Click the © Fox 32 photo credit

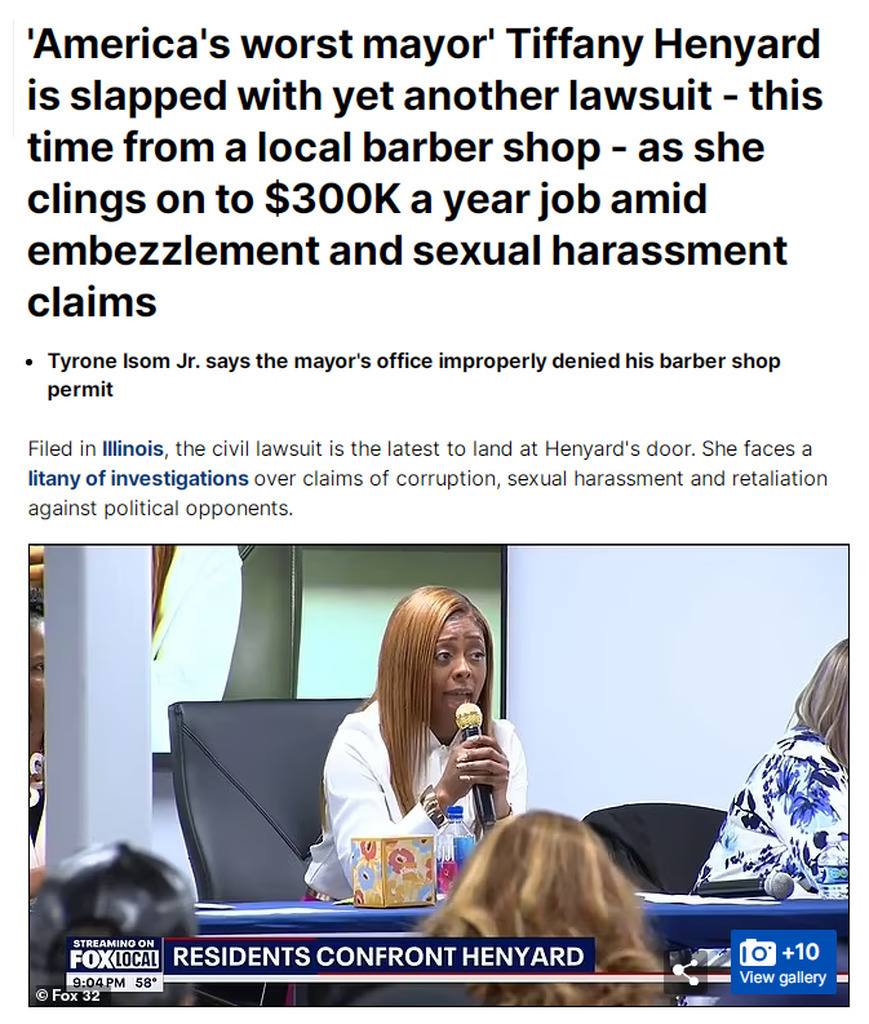coord(69,995)
